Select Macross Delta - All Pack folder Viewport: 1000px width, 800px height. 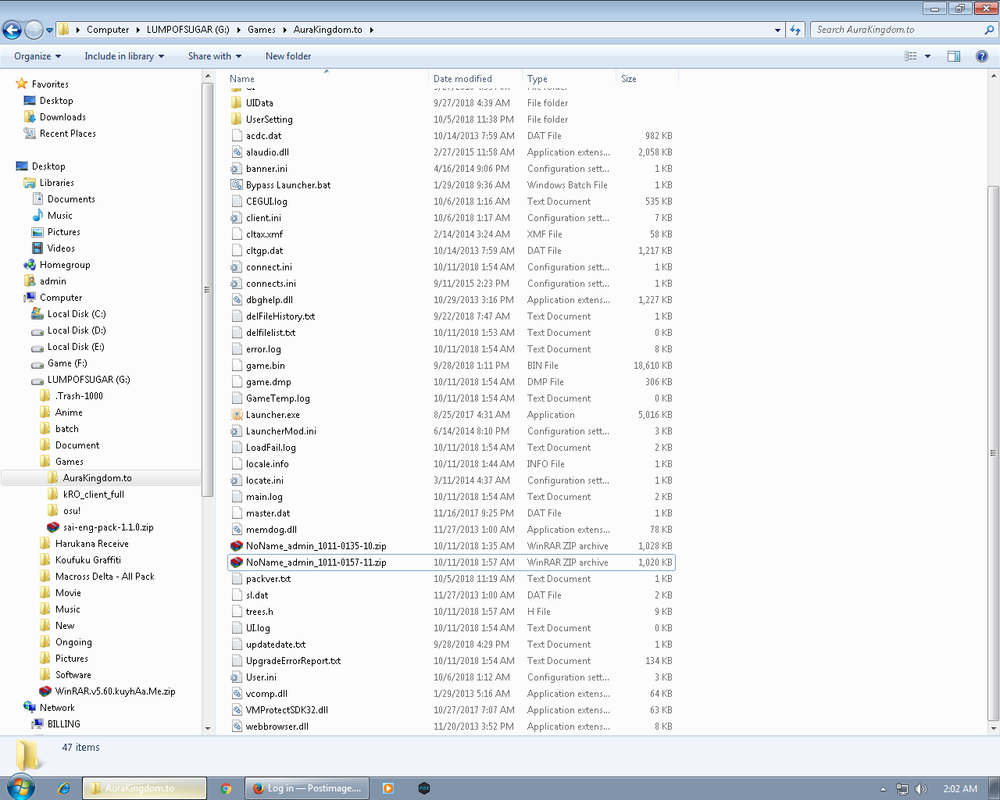click(x=105, y=577)
